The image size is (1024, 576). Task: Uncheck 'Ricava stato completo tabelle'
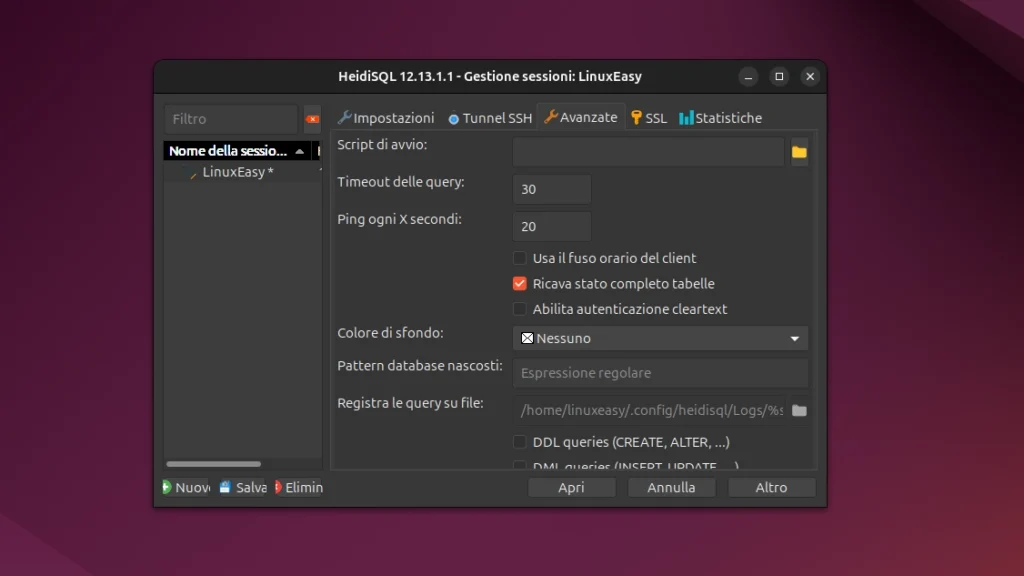(x=520, y=284)
